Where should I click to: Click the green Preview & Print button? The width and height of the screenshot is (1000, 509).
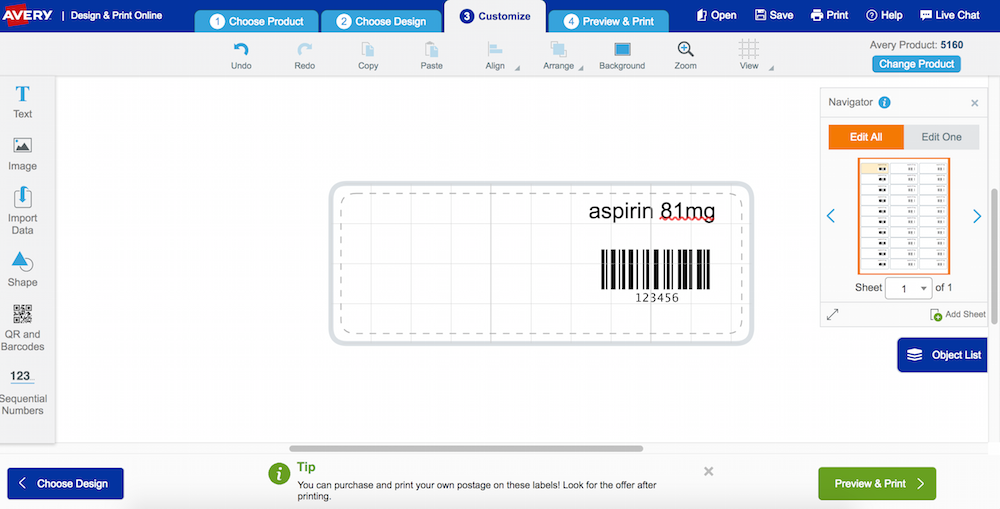tap(877, 483)
